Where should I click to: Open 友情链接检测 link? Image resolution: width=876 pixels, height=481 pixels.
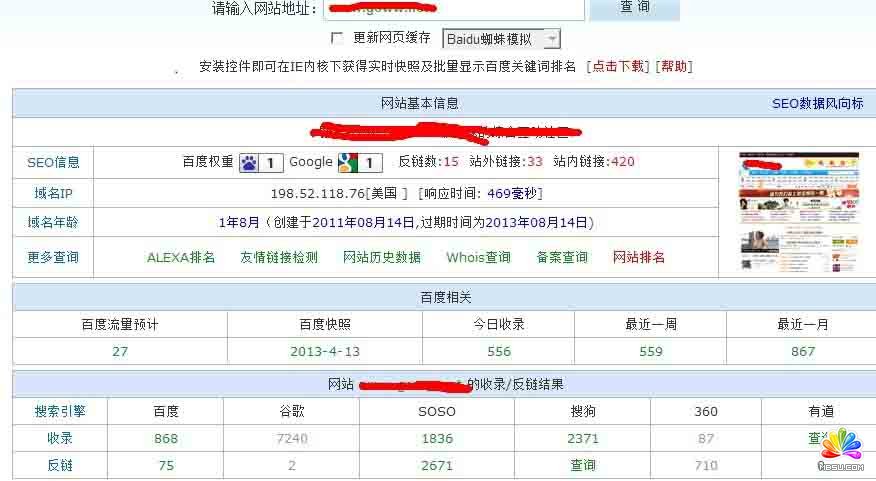[x=279, y=257]
